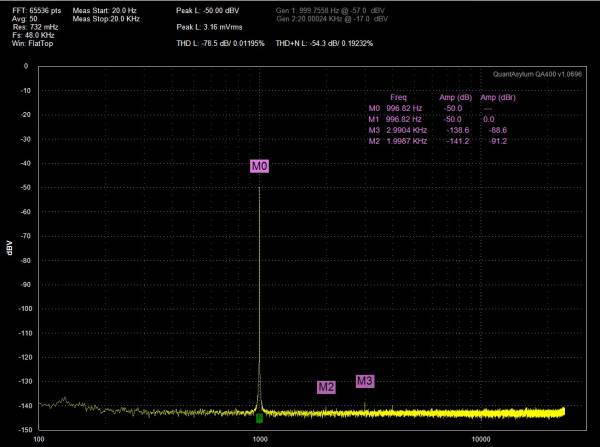Click the '10000' label on the frequency axis
This screenshot has width=600, height=447.
coord(481,439)
